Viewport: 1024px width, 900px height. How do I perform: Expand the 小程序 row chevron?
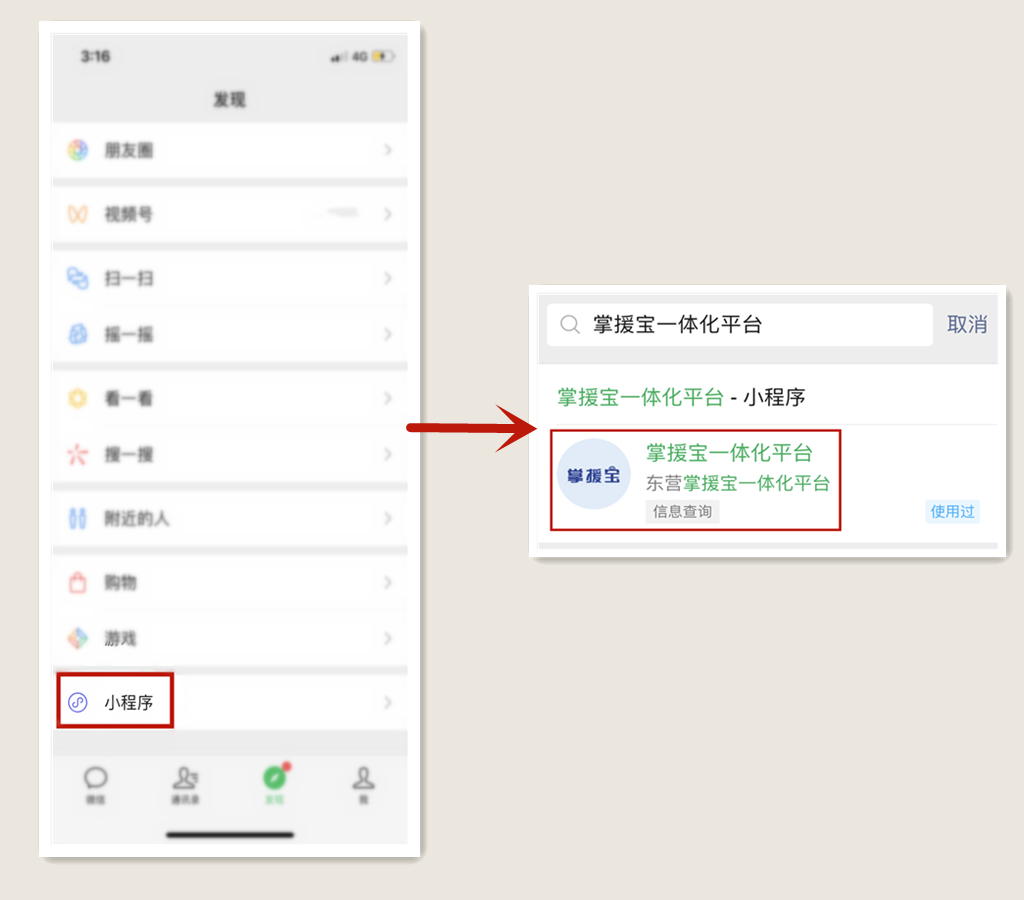(x=388, y=703)
